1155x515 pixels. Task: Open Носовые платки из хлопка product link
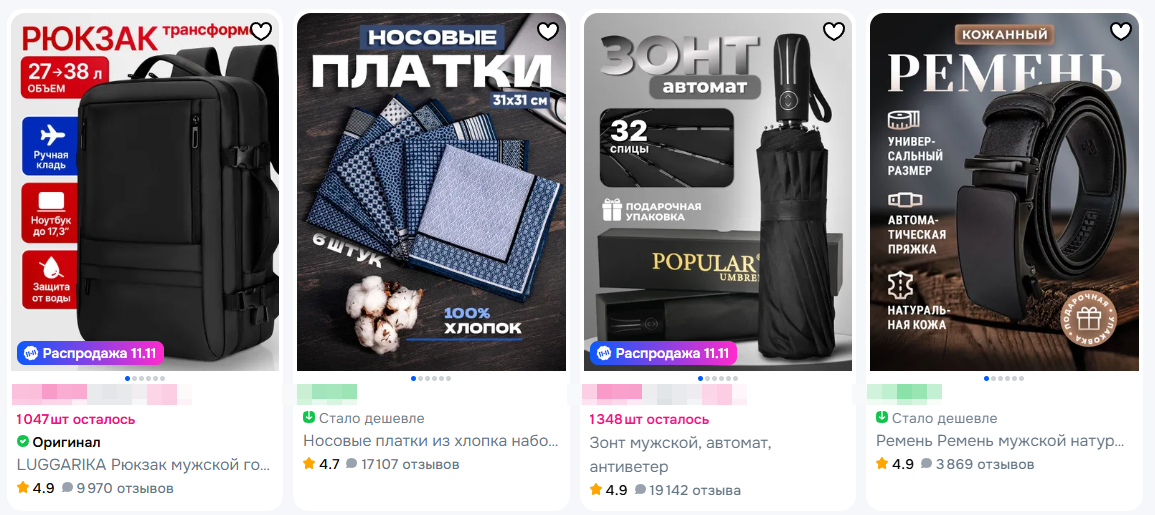tap(431, 441)
